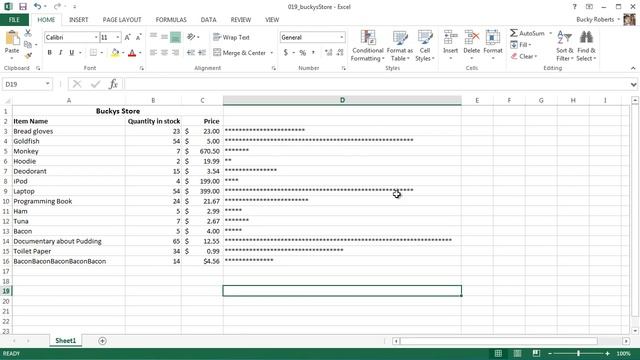Increase font size with the larger A icon
Image resolution: width=640 pixels, height=360 pixels.
pos(127,37)
